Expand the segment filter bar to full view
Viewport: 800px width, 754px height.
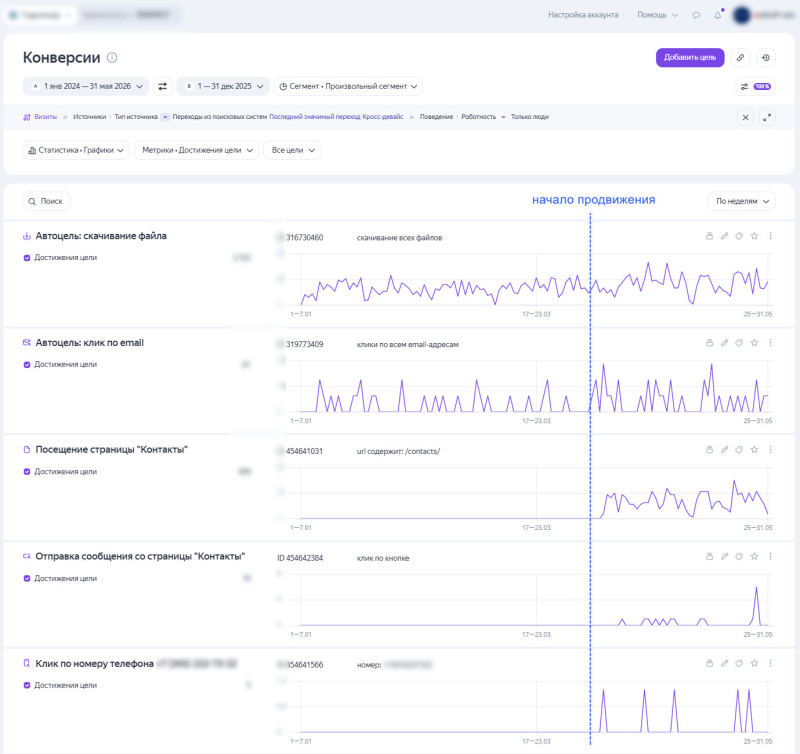[x=767, y=117]
